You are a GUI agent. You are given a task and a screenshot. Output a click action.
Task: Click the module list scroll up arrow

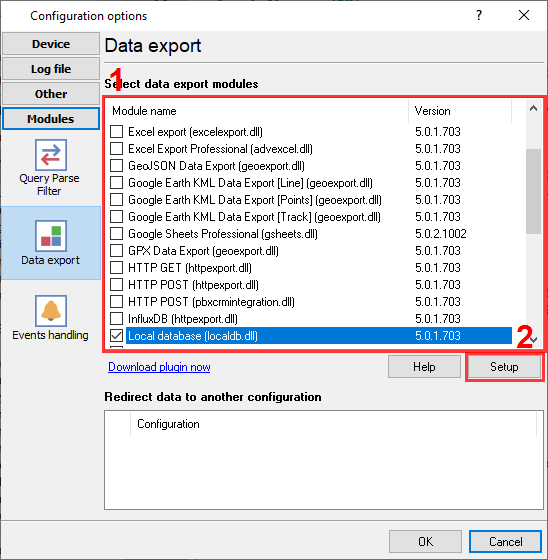coord(533,108)
